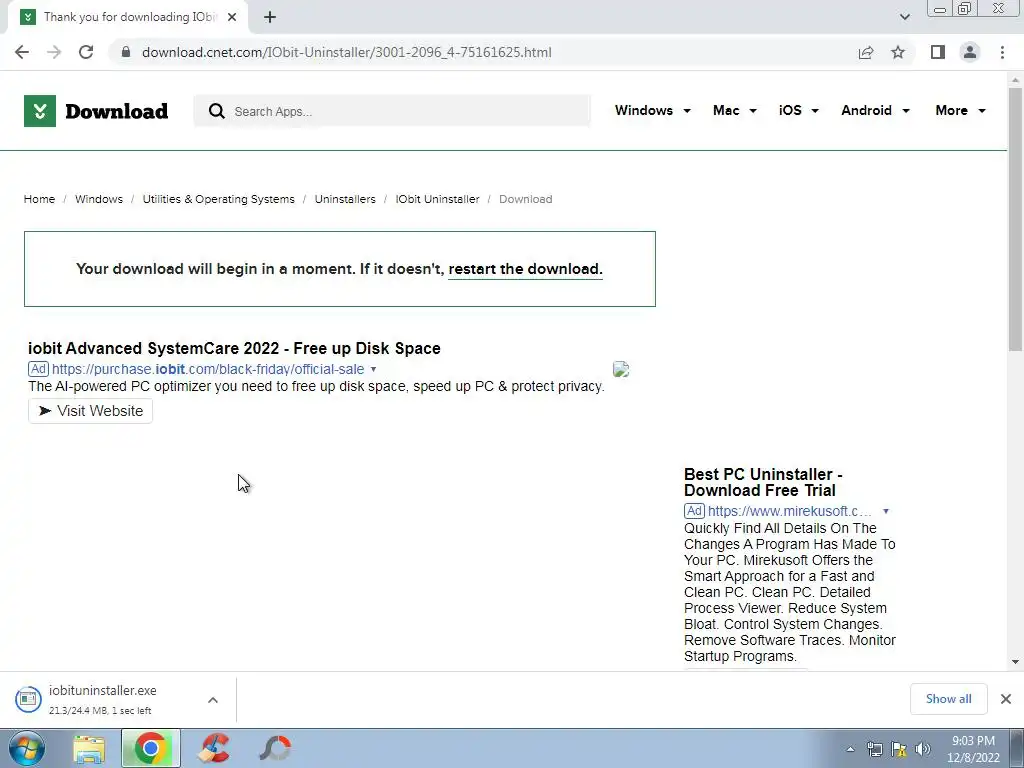The width and height of the screenshot is (1024, 768).
Task: Open the purchase.iobit.com ad URL
Action: (208, 370)
